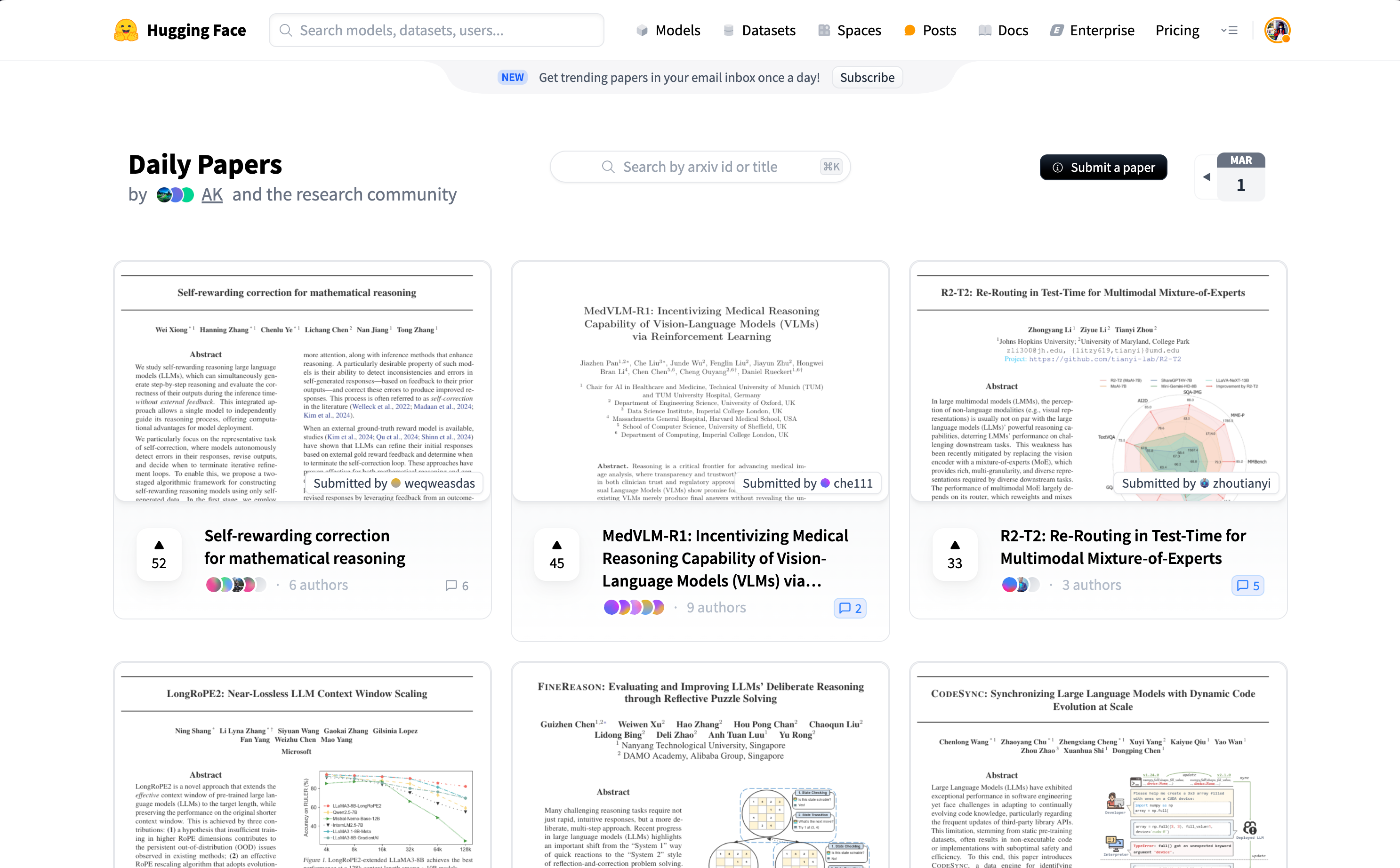Open the MedVLM-R1 paper title link
Screen dimensions: 1400x868
click(x=725, y=558)
